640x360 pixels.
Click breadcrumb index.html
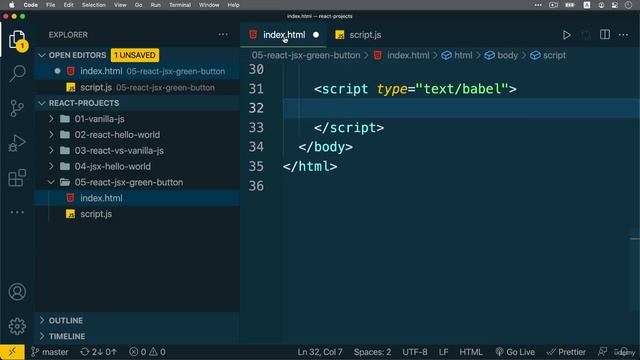click(x=402, y=55)
